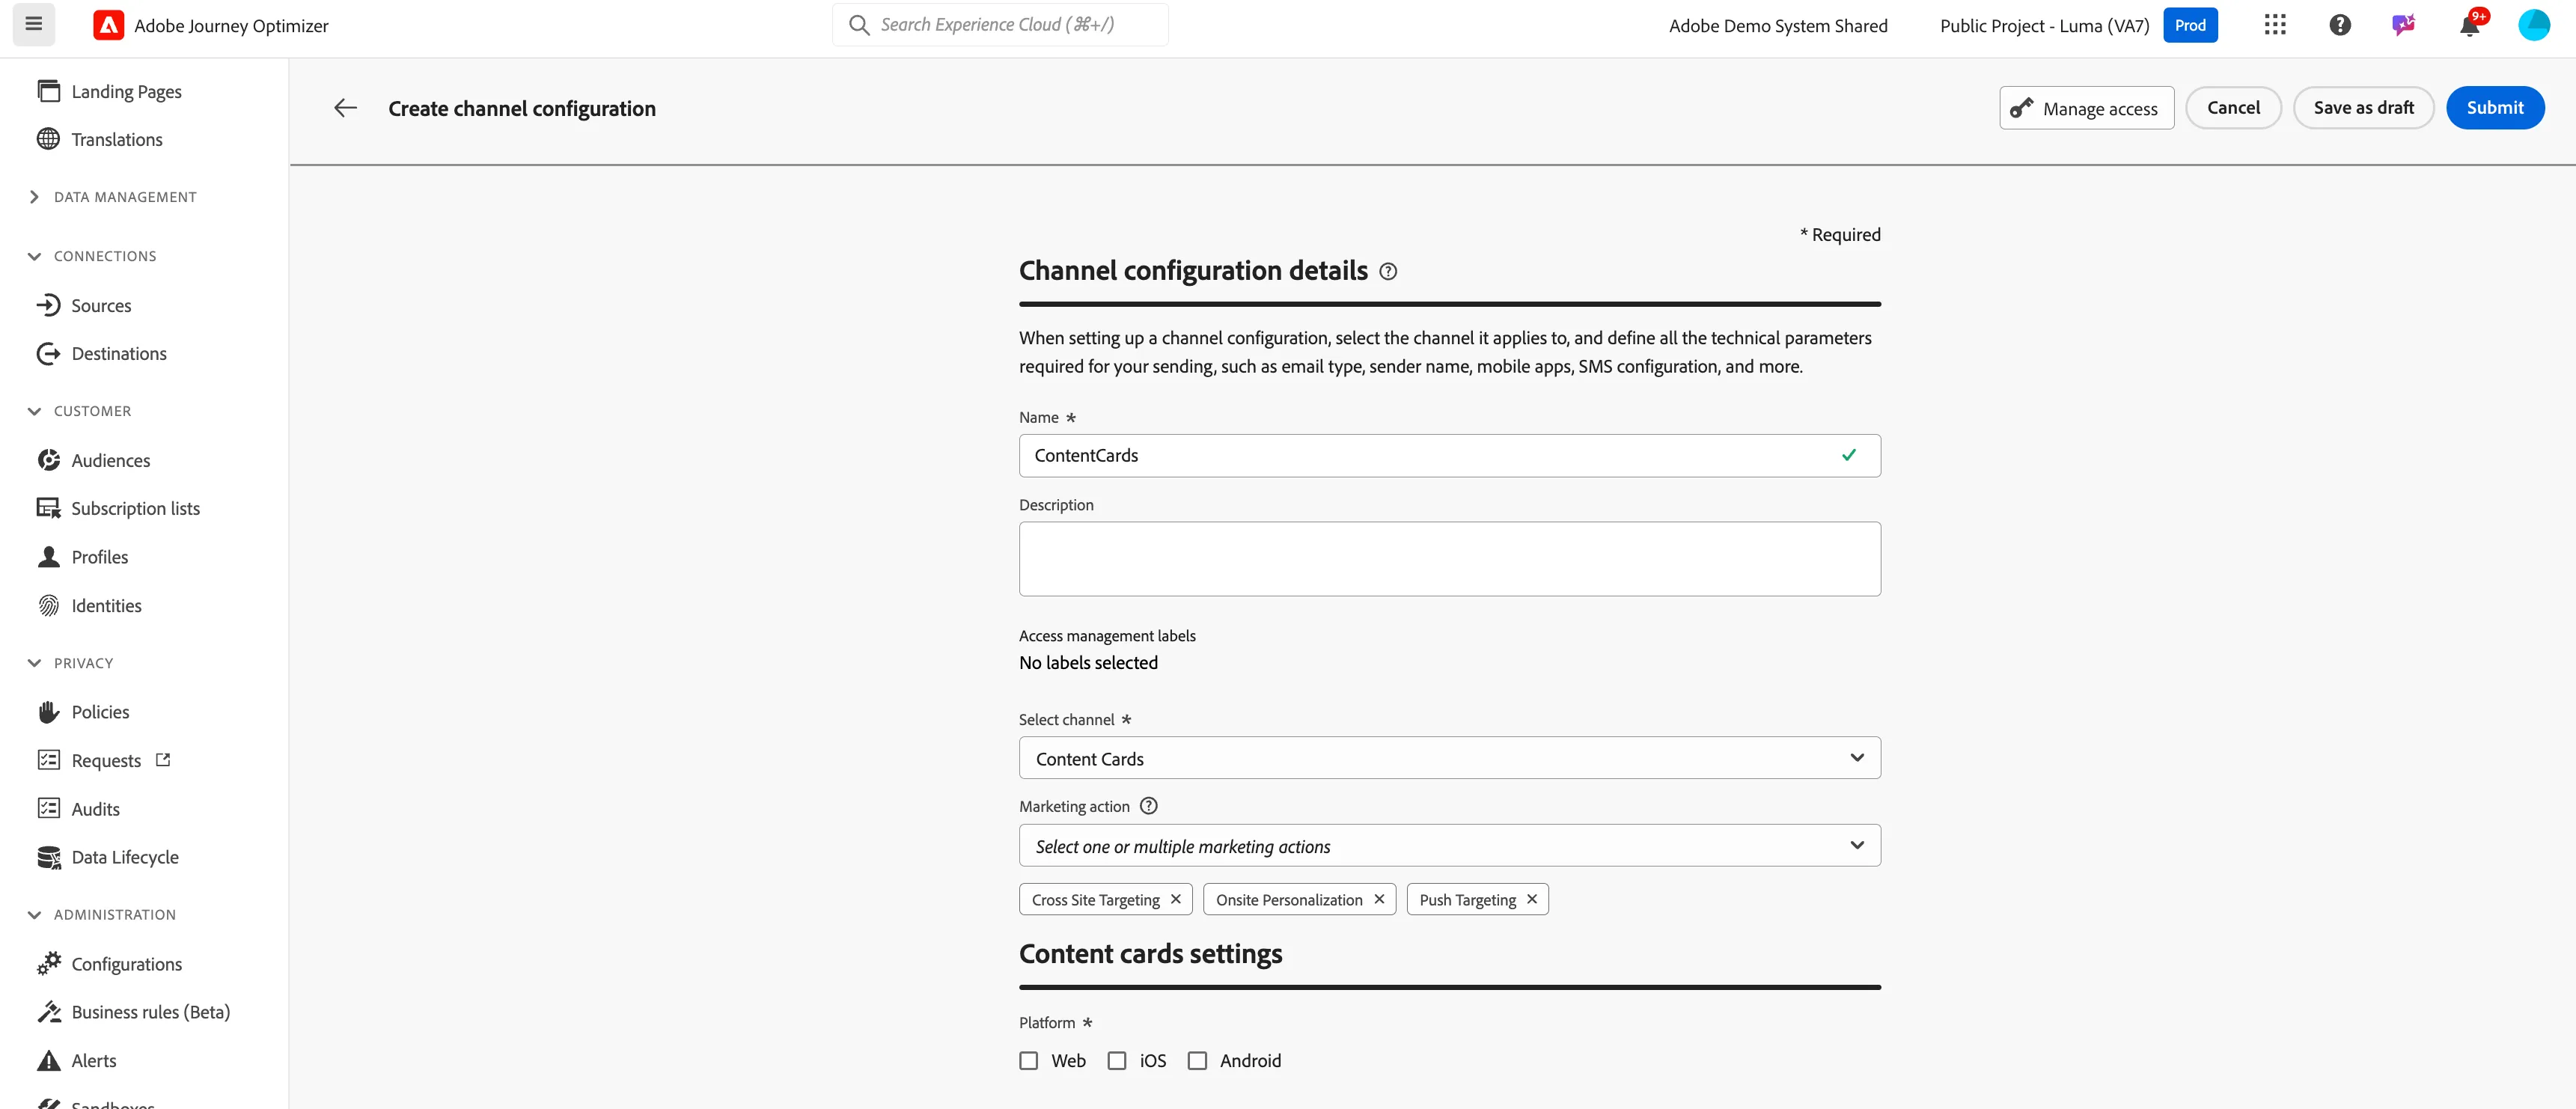Remove the Cross Site Targeting tag
Image resolution: width=2576 pixels, height=1109 pixels.
point(1176,899)
